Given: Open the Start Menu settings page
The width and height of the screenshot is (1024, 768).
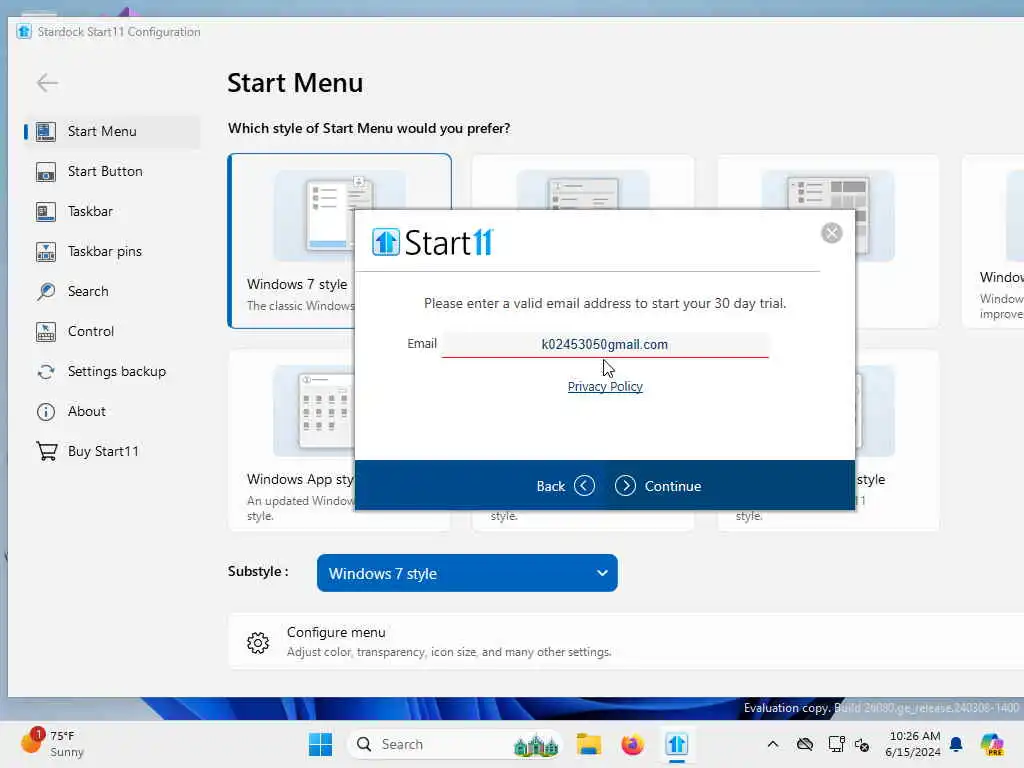Looking at the screenshot, I should coord(112,132).
